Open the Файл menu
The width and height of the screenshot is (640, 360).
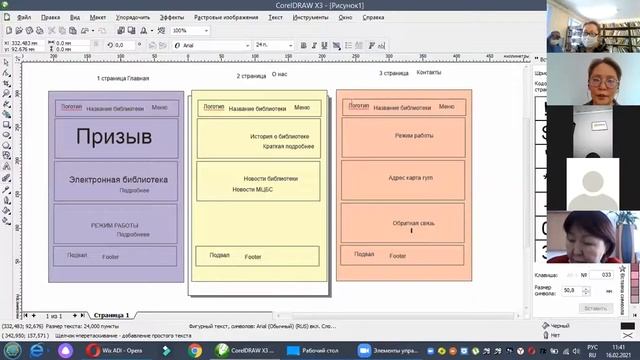point(24,18)
